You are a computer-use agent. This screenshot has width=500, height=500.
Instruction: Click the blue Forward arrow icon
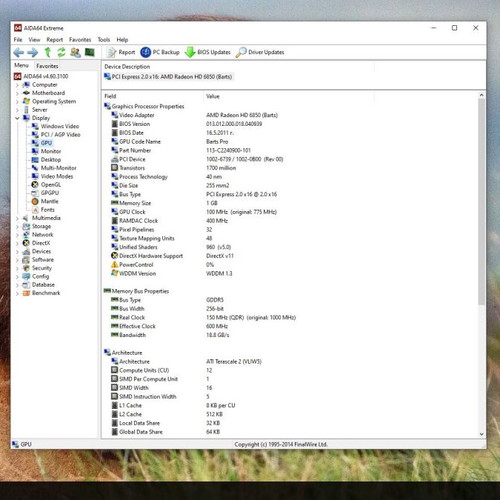pyautogui.click(x=33, y=52)
